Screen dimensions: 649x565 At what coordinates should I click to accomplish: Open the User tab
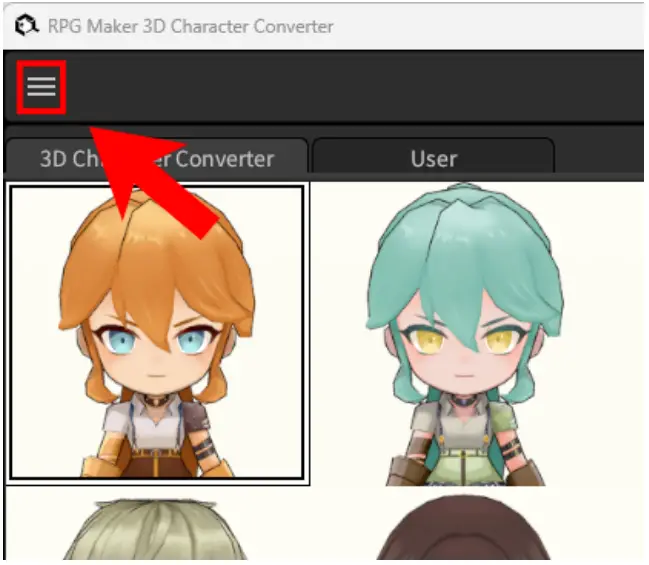pyautogui.click(x=433, y=158)
